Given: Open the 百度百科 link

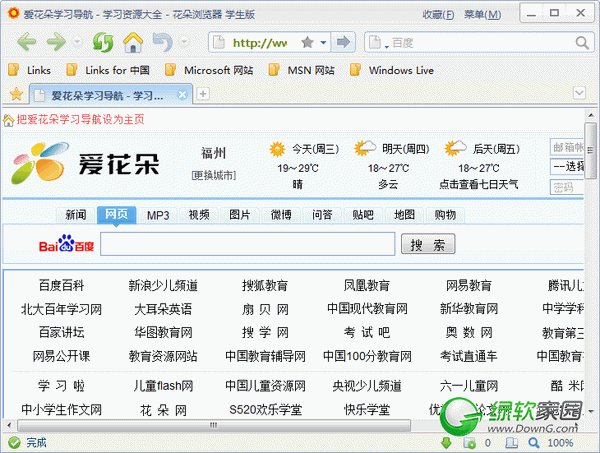Looking at the screenshot, I should [x=61, y=285].
